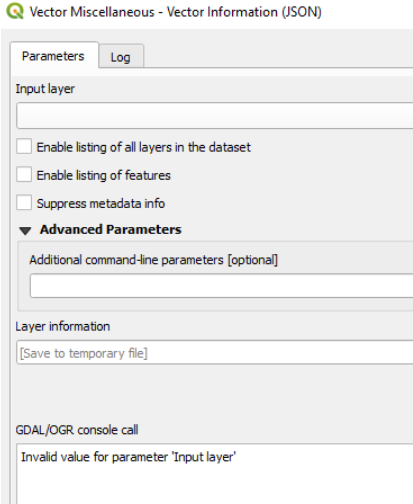This screenshot has width=413, height=504.
Task: Click the GDAL/OGR console call label
Action: click(77, 430)
